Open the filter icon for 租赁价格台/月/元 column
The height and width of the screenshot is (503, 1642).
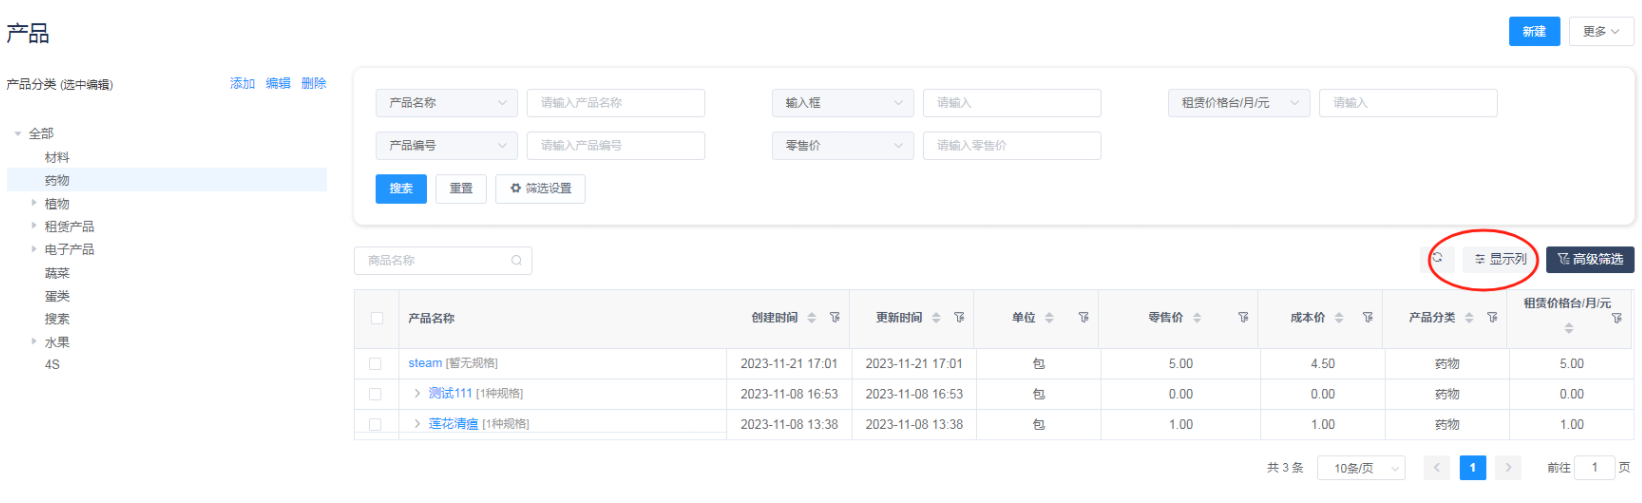1616,318
